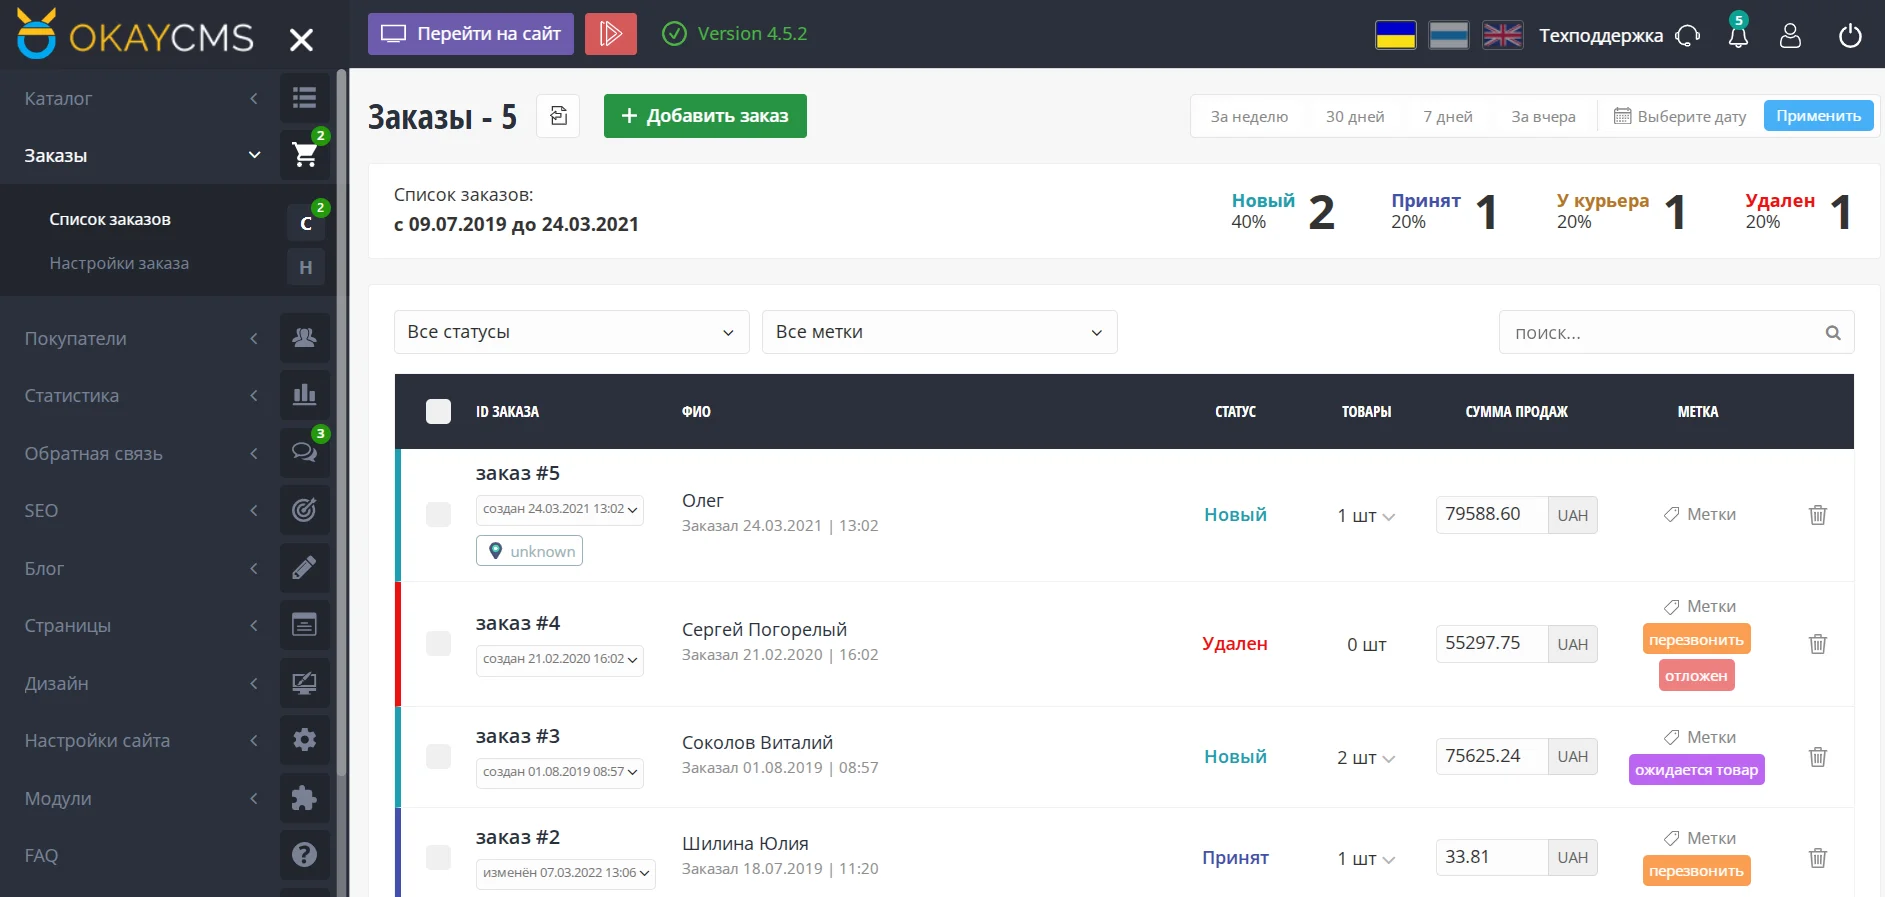Expand the date dropdown for order #4

pos(560,660)
